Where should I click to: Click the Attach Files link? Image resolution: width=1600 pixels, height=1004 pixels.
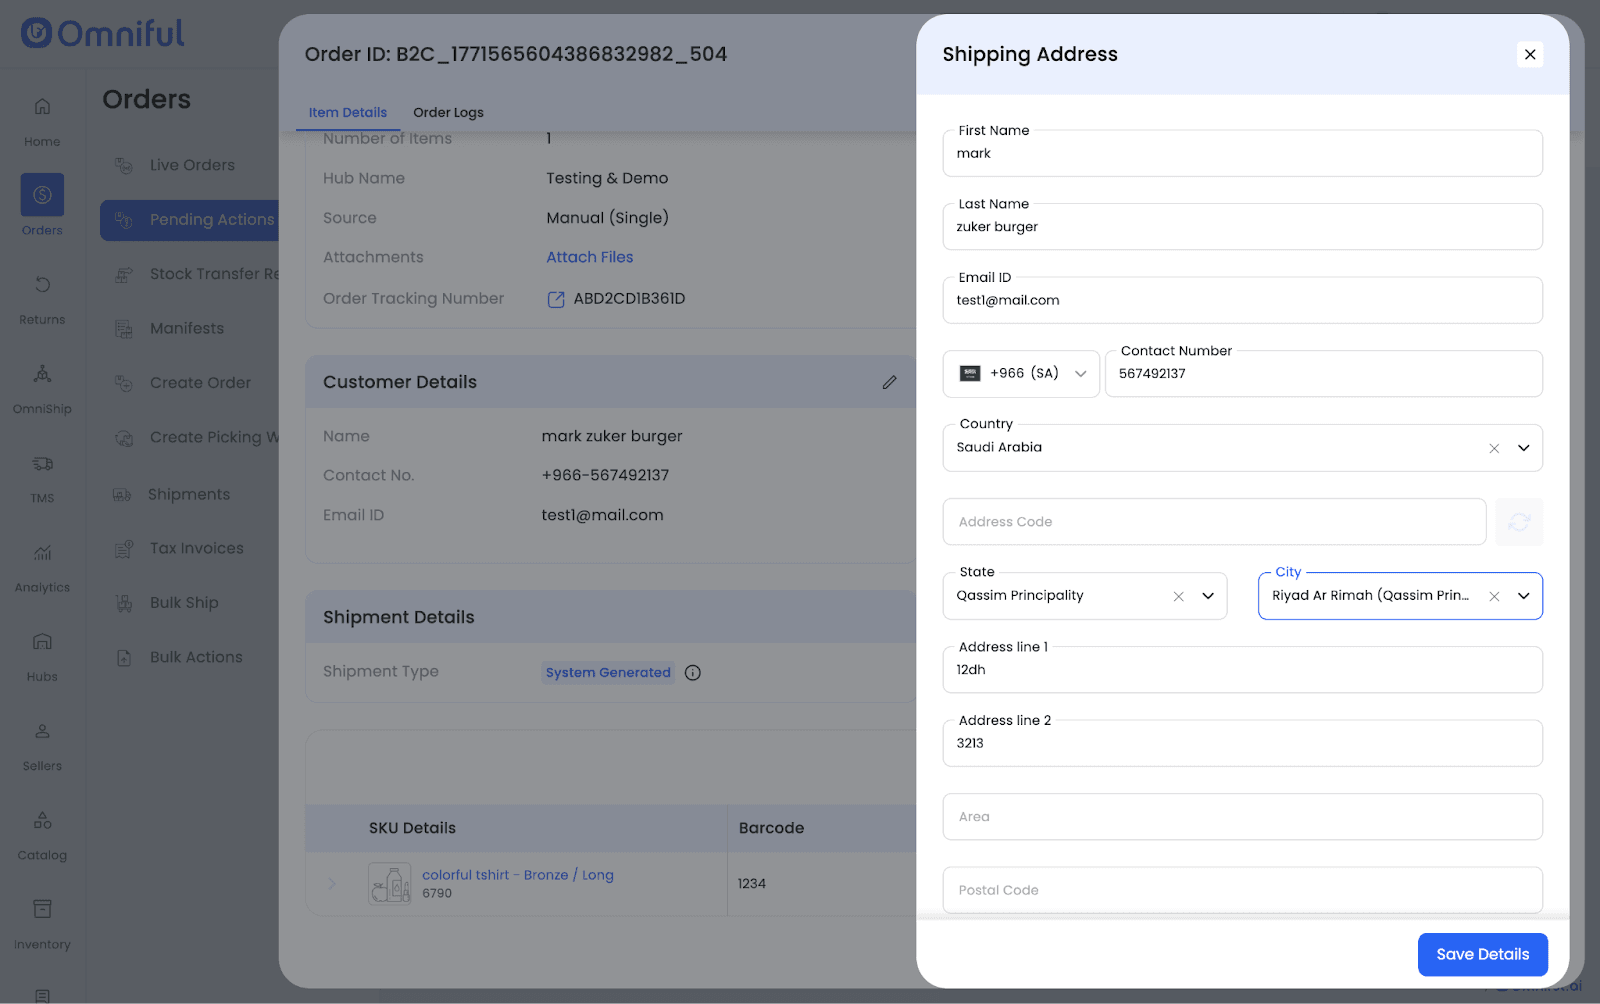[x=589, y=257]
